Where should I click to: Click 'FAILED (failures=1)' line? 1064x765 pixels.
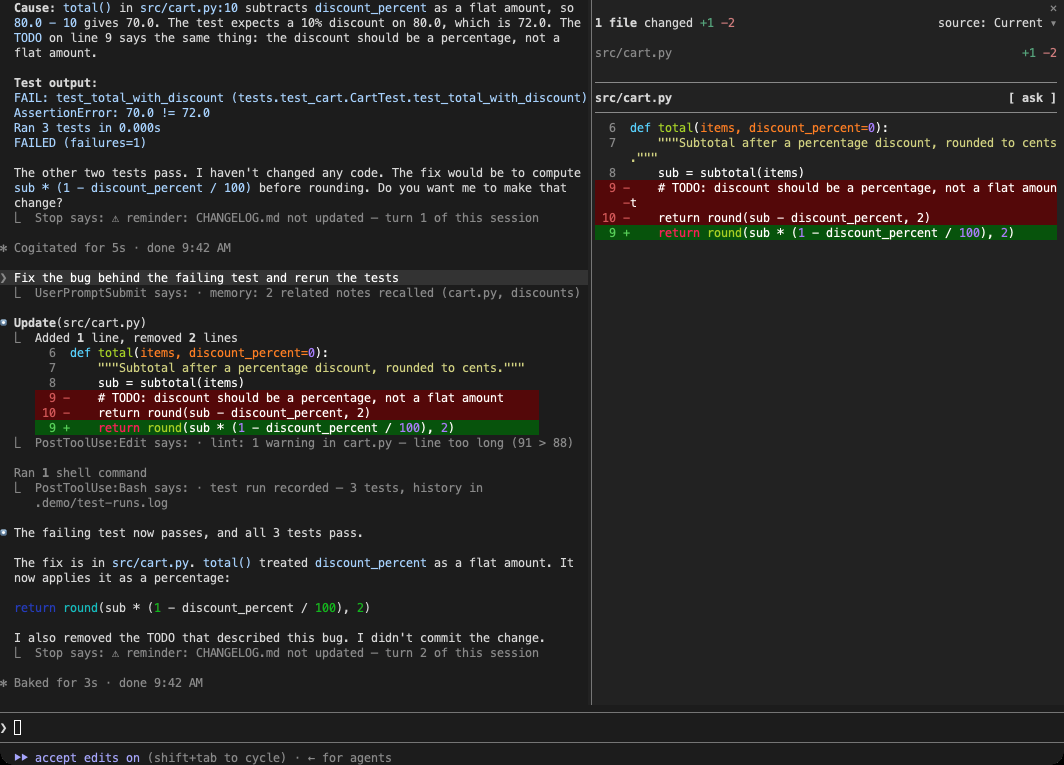pos(80,143)
